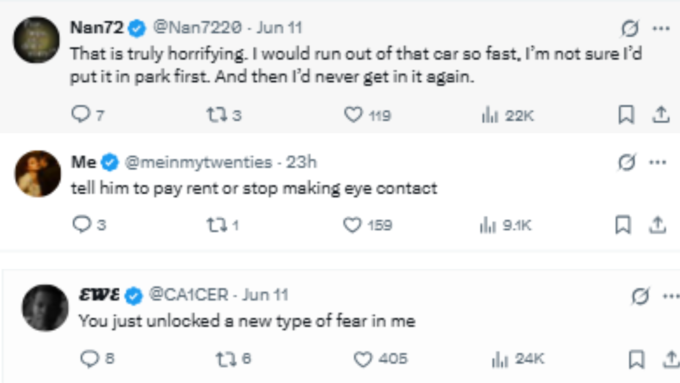The image size is (680, 383).
Task: Like the 'pay rent' tweet by Me
Action: coord(367,225)
